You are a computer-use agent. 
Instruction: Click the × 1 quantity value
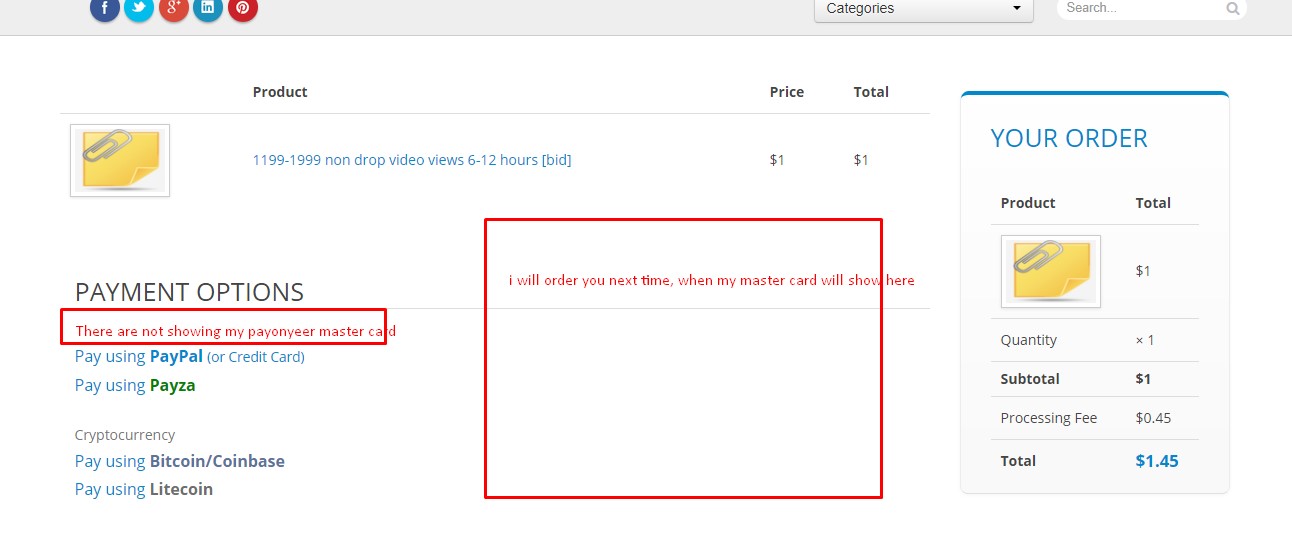[1145, 340]
